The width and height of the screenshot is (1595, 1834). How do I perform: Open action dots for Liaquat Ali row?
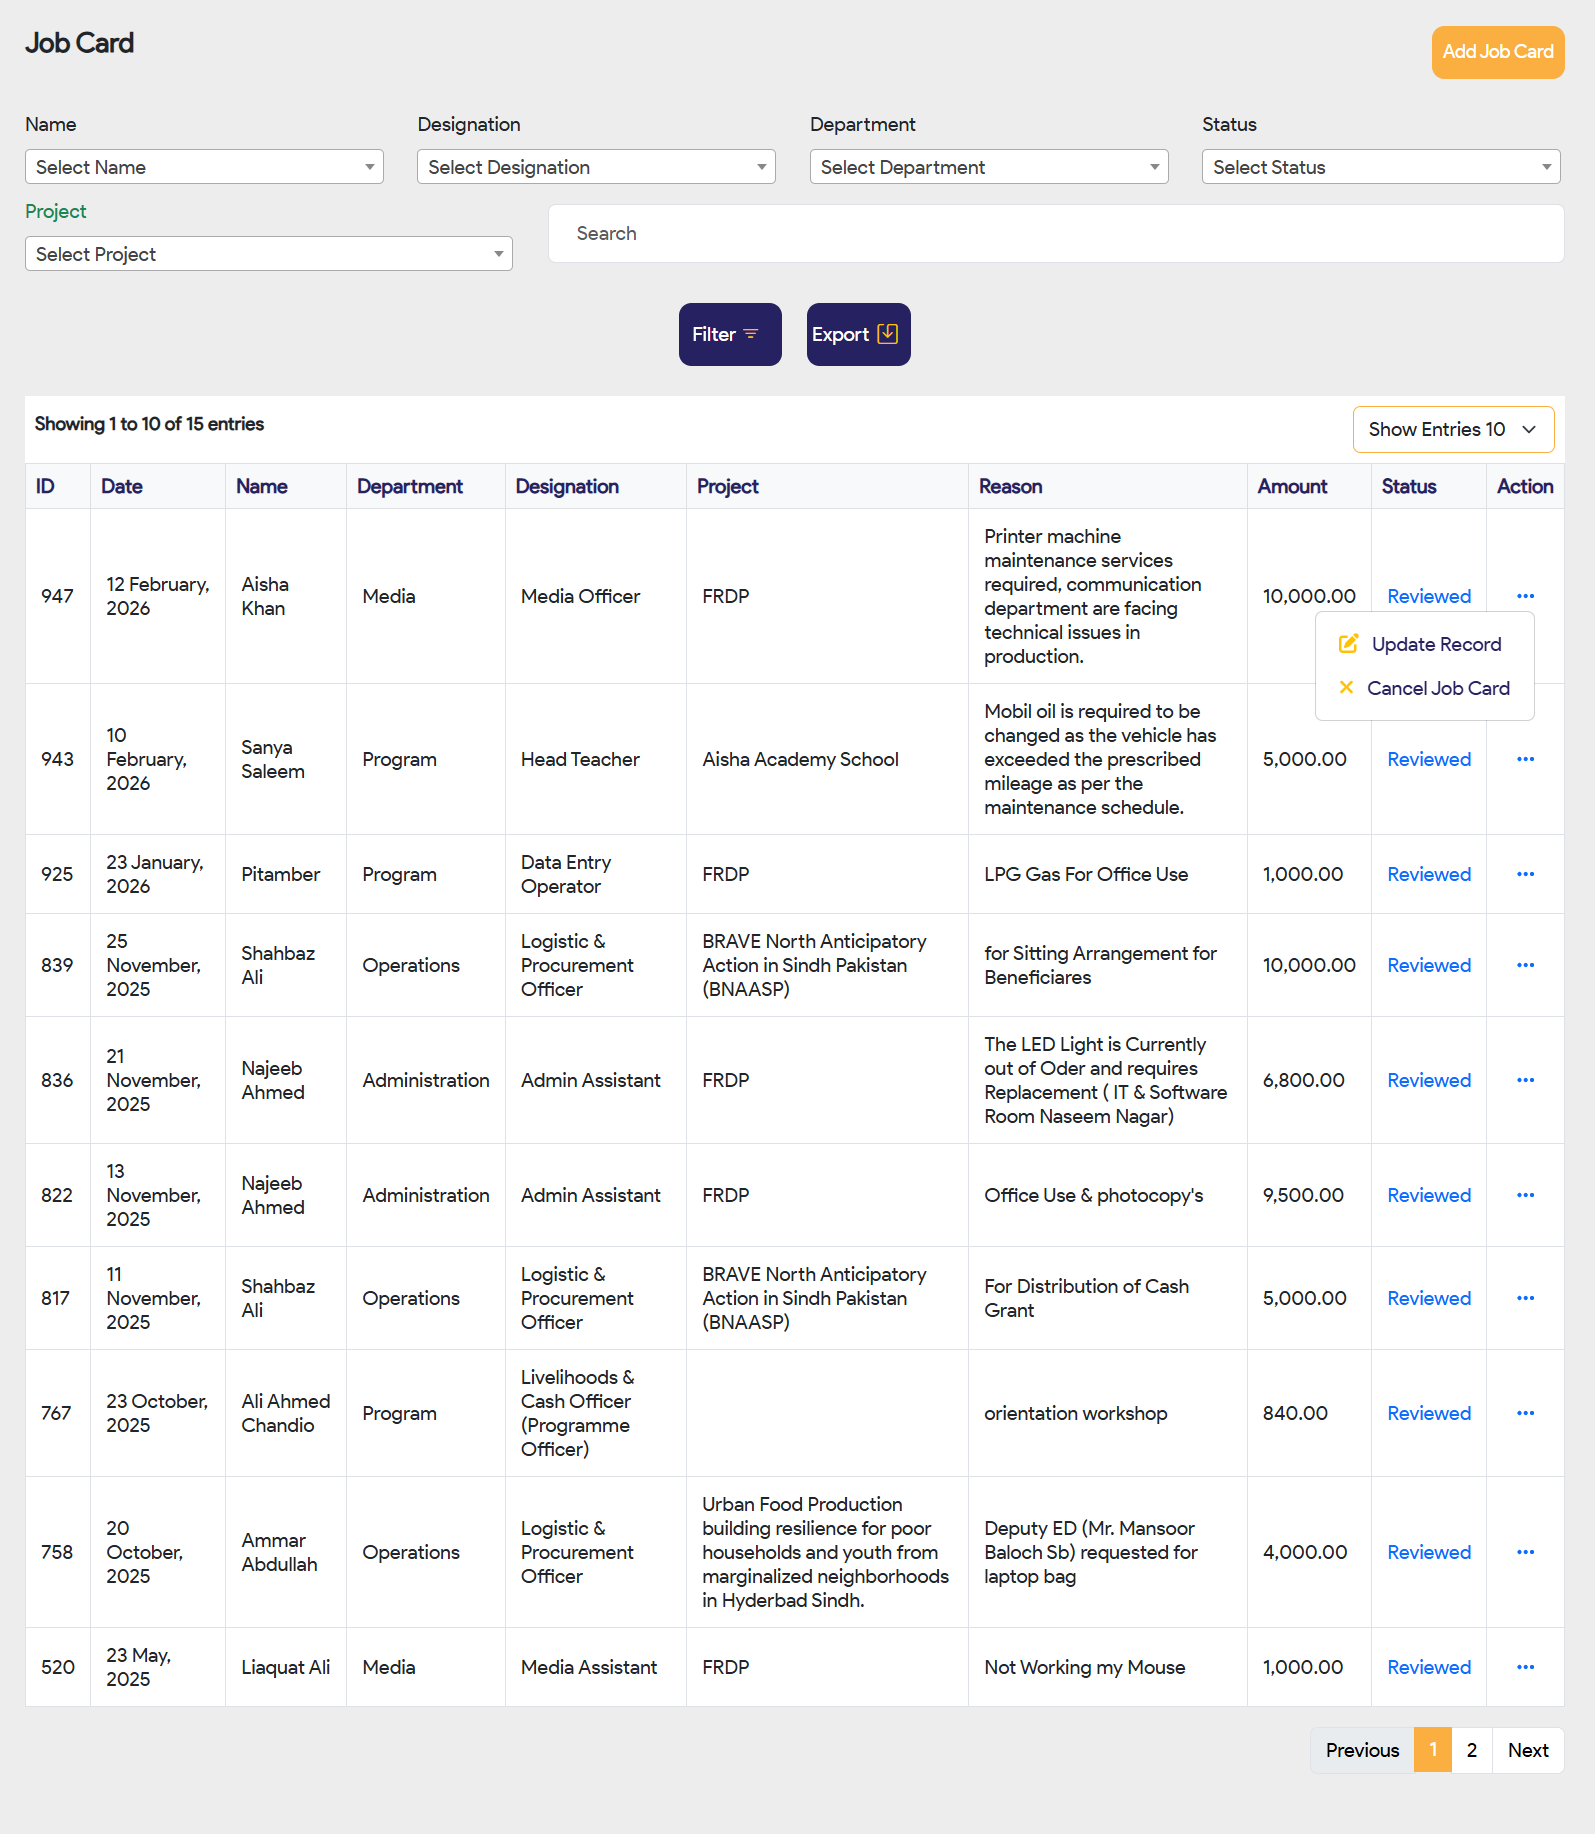click(1525, 1667)
